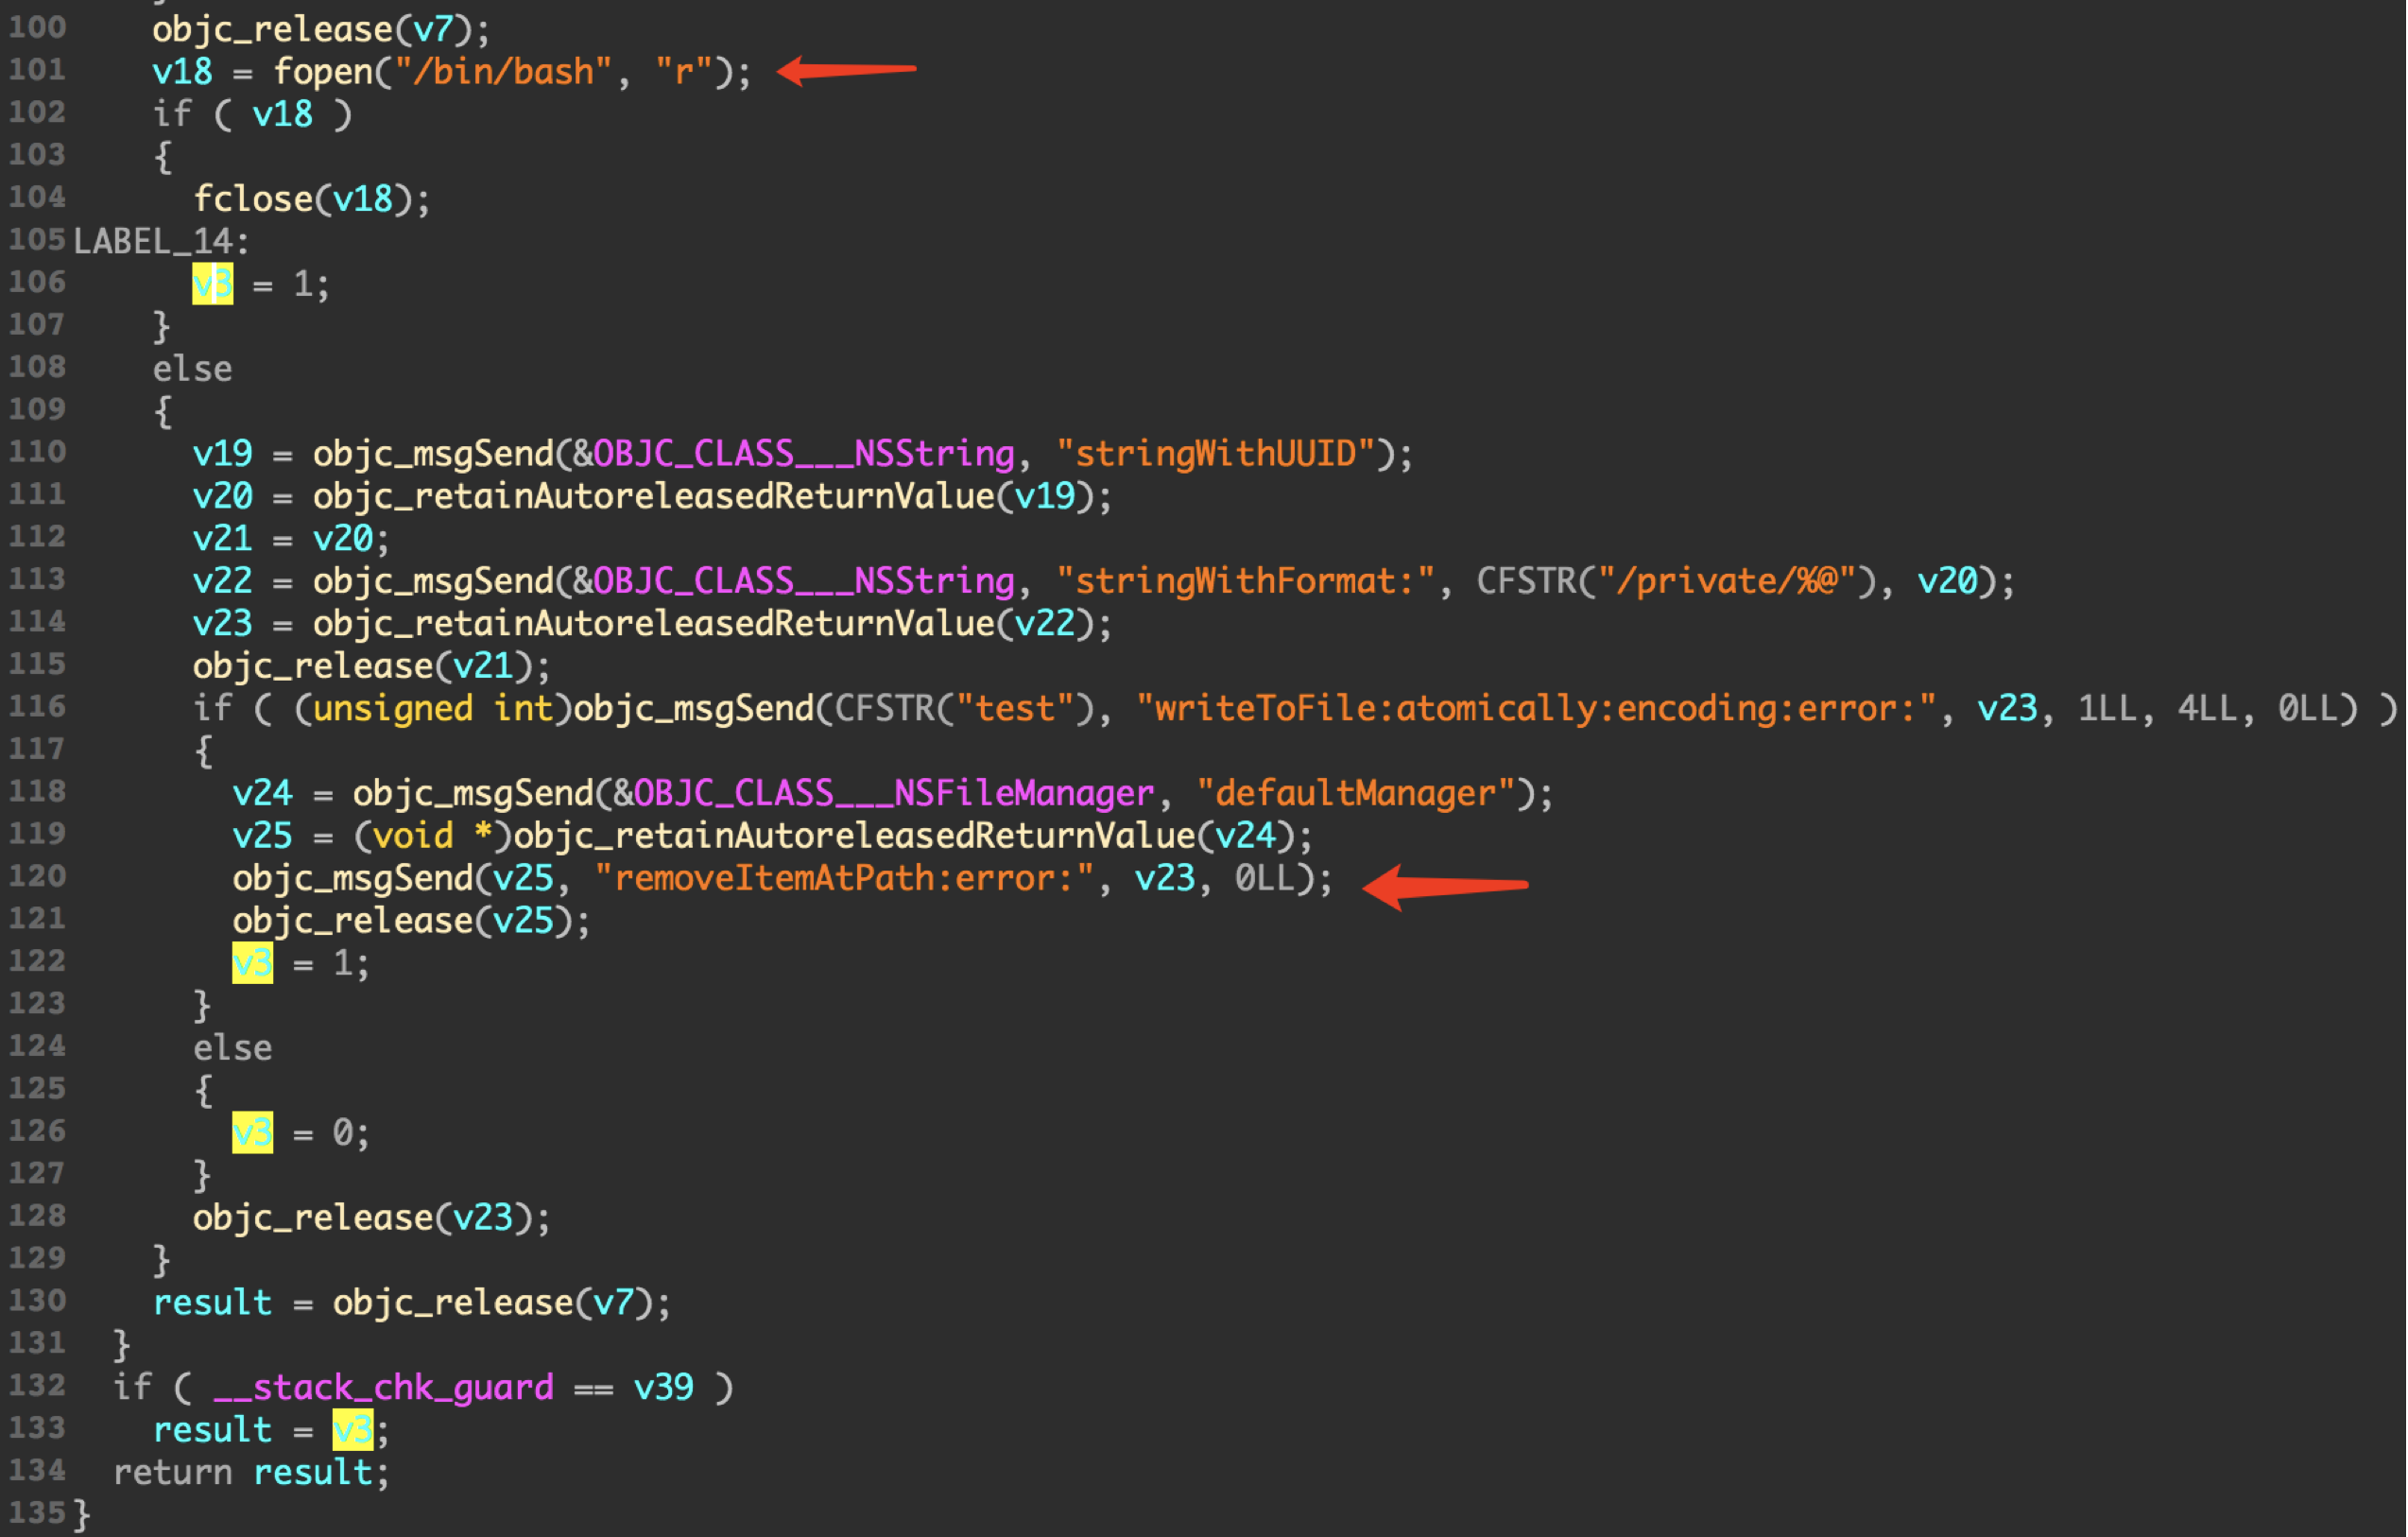Click the "writeToFile:atomically:encoding:error:" string
The height and width of the screenshot is (1537, 2408).
(1535, 708)
